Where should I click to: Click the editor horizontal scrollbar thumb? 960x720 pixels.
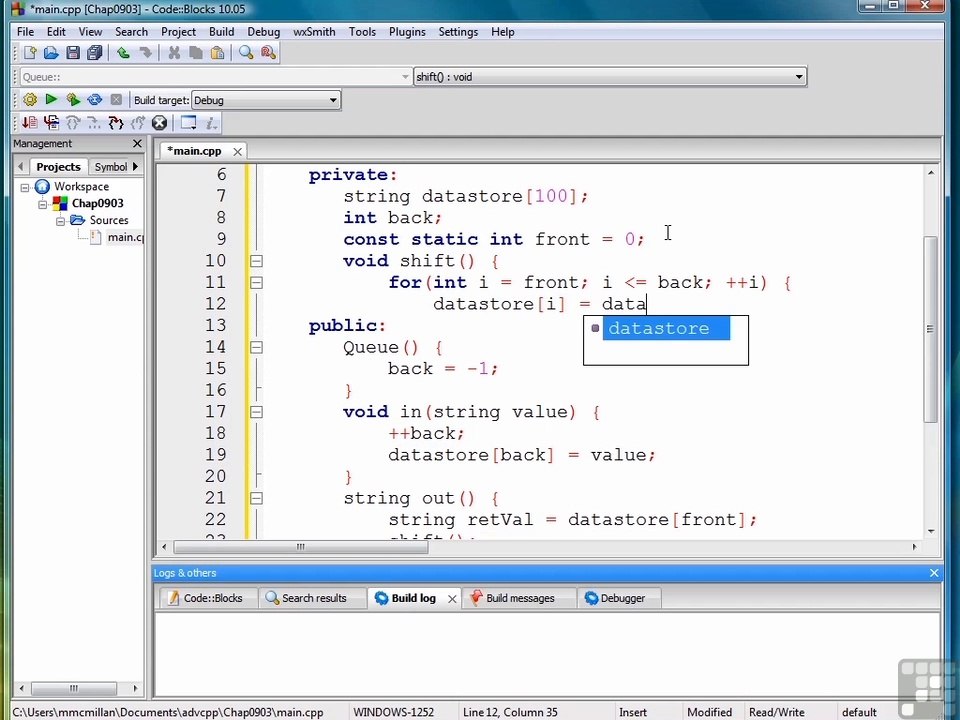point(301,547)
